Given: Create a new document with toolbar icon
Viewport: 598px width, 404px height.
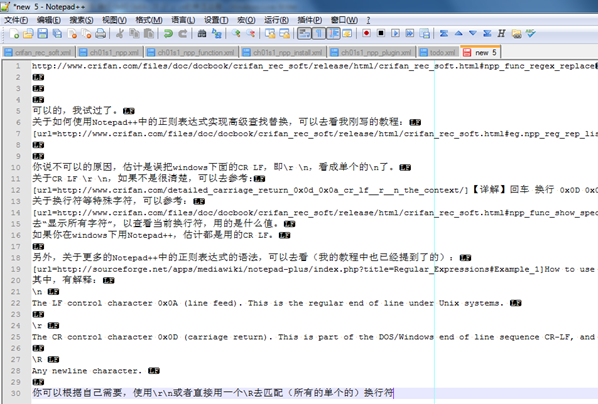Looking at the screenshot, I should click(x=14, y=34).
